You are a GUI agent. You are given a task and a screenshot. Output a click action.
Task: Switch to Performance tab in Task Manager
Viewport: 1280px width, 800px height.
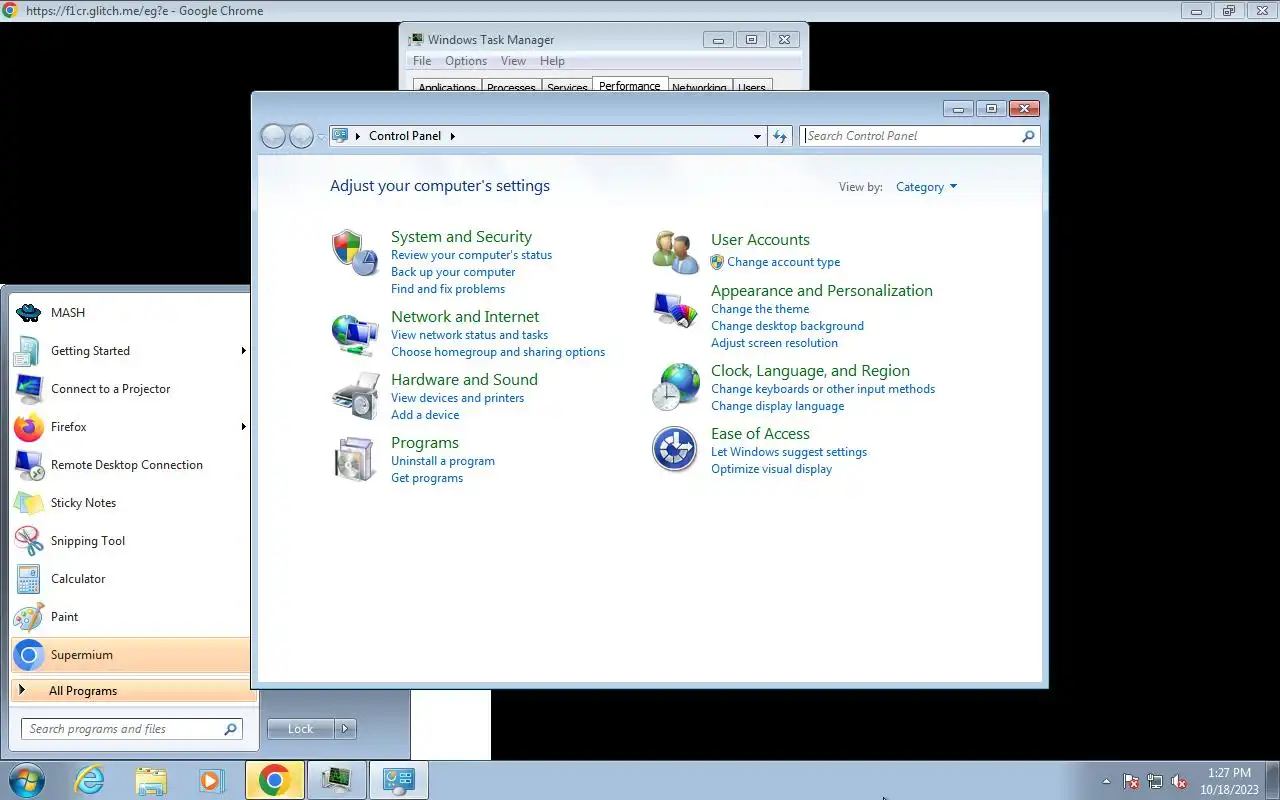pos(630,86)
